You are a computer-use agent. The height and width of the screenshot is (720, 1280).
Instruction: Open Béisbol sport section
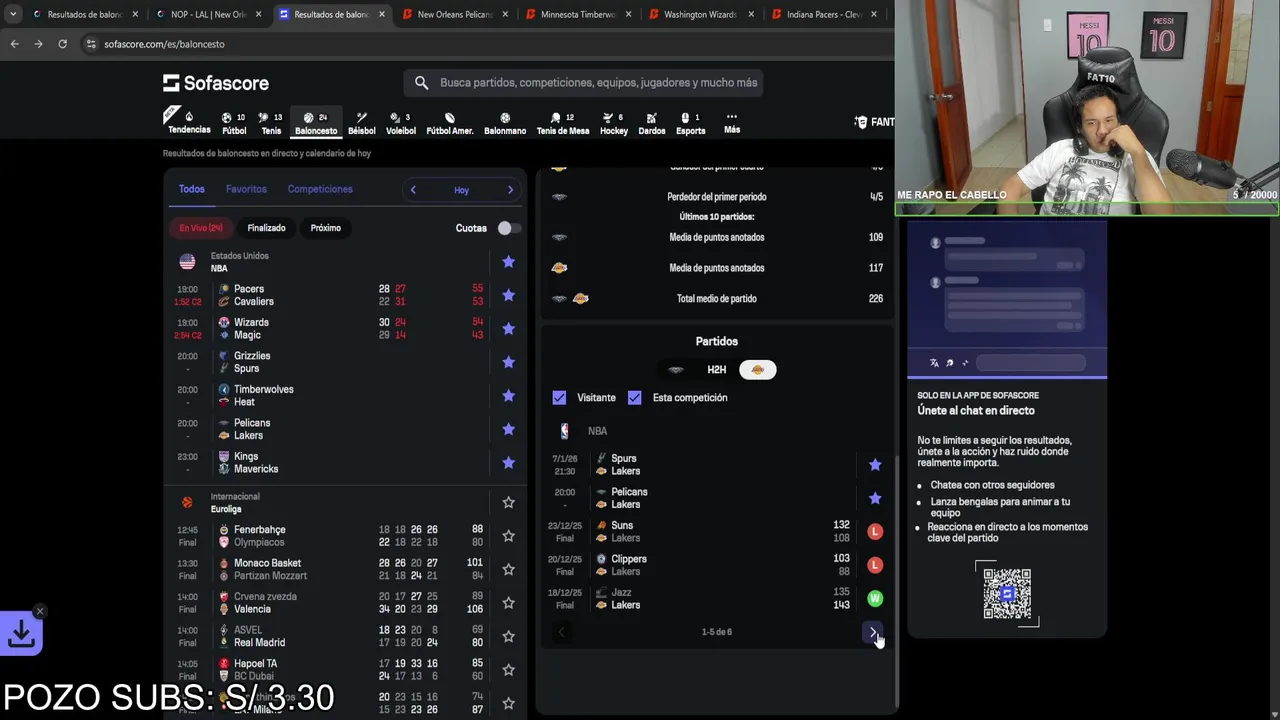coord(362,123)
